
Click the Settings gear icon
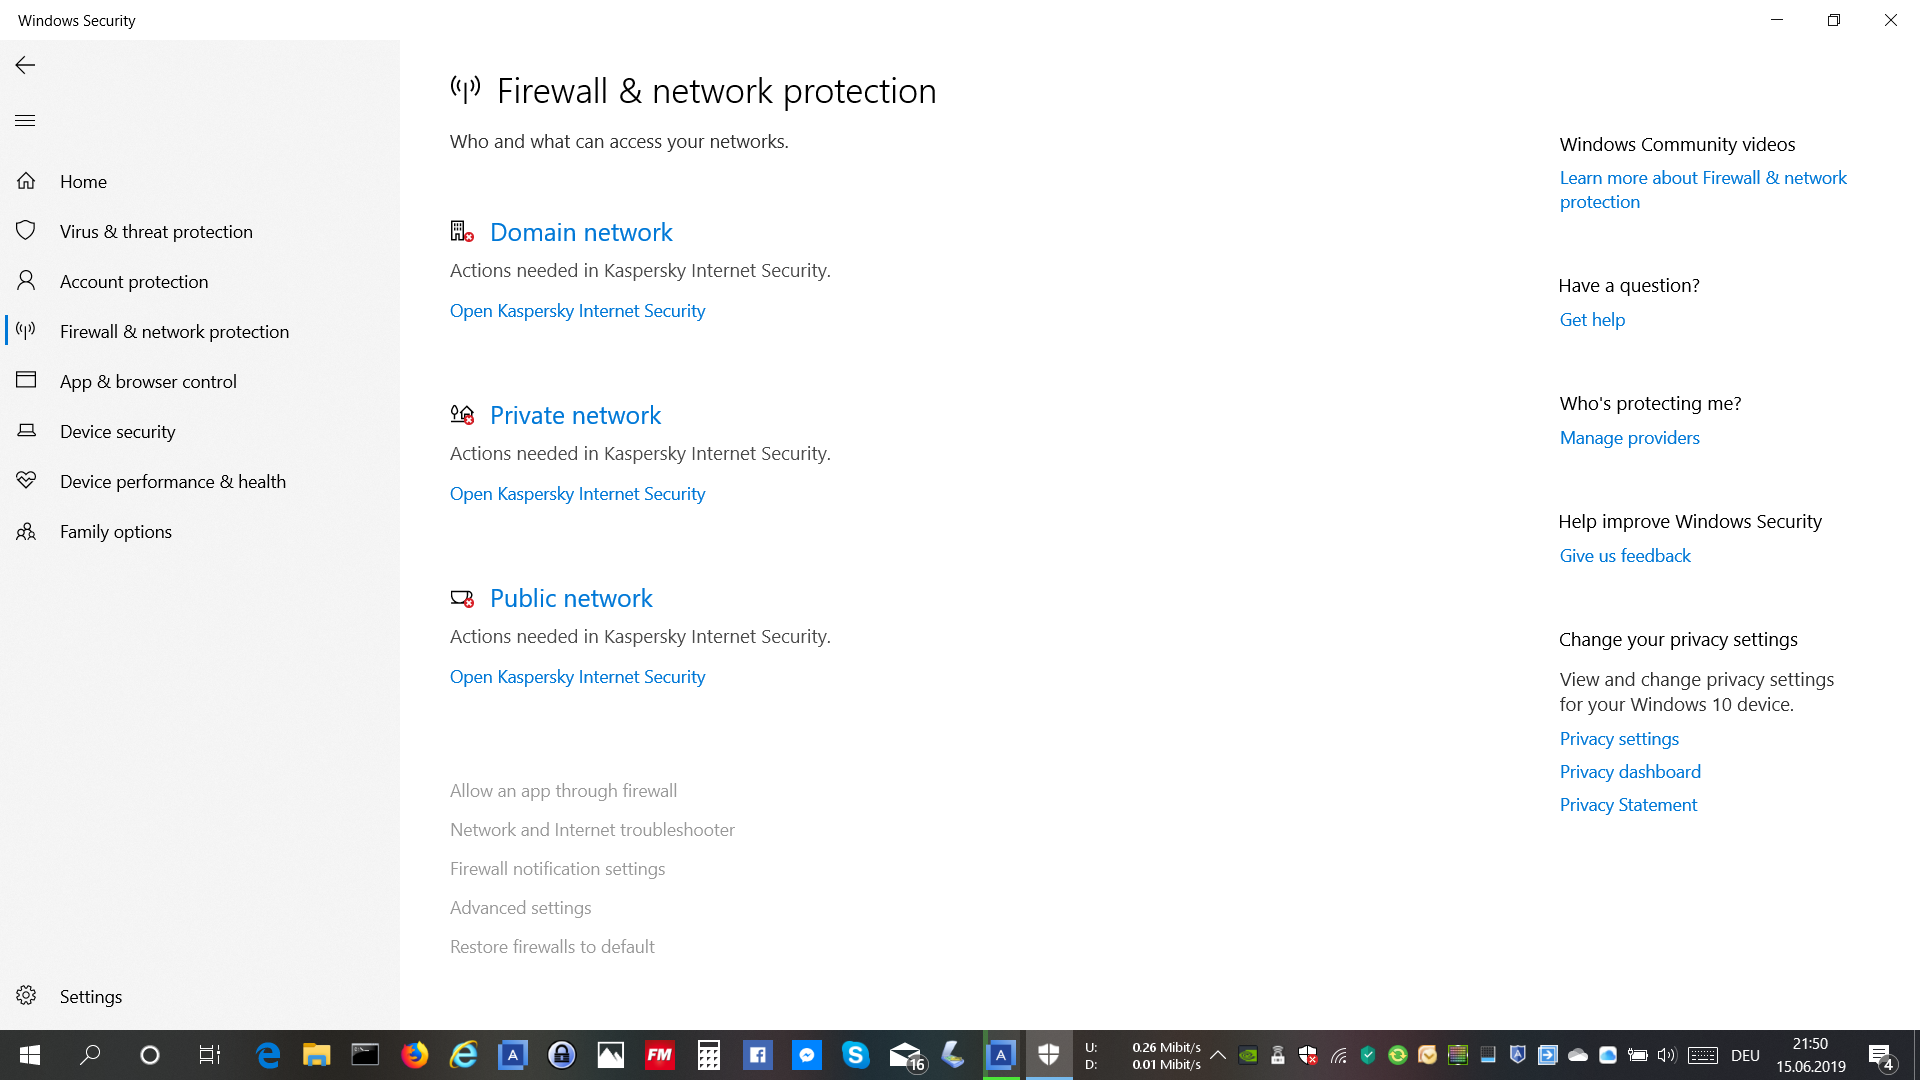coord(26,996)
